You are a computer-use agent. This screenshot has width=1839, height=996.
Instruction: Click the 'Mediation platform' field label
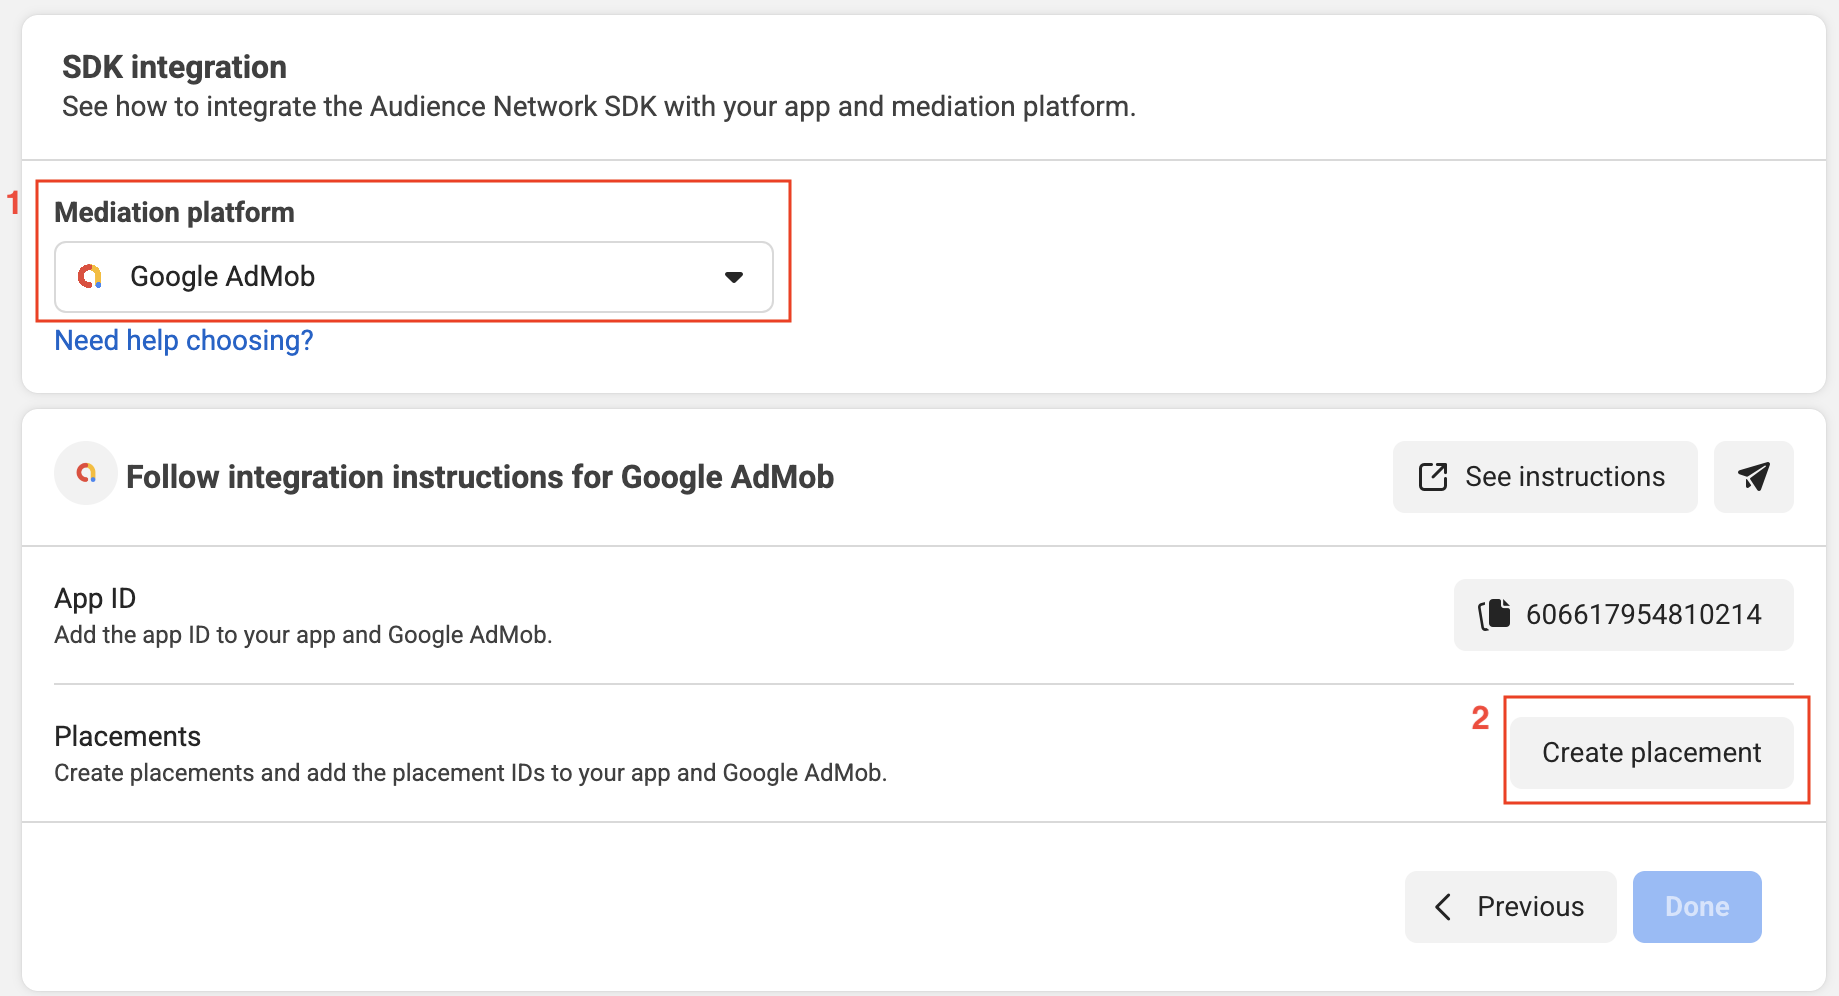point(174,212)
